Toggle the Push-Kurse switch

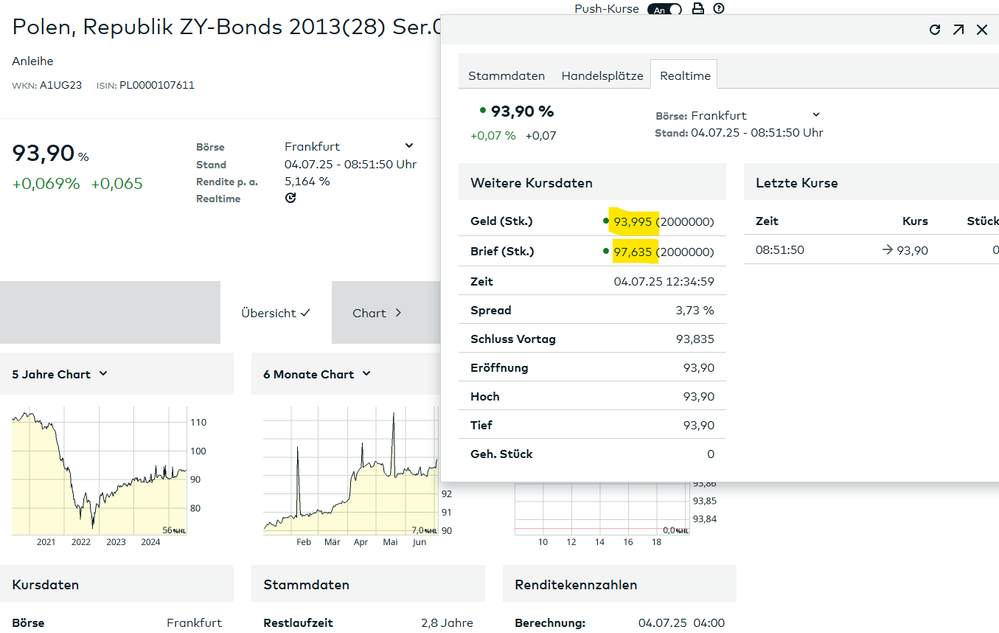click(665, 9)
